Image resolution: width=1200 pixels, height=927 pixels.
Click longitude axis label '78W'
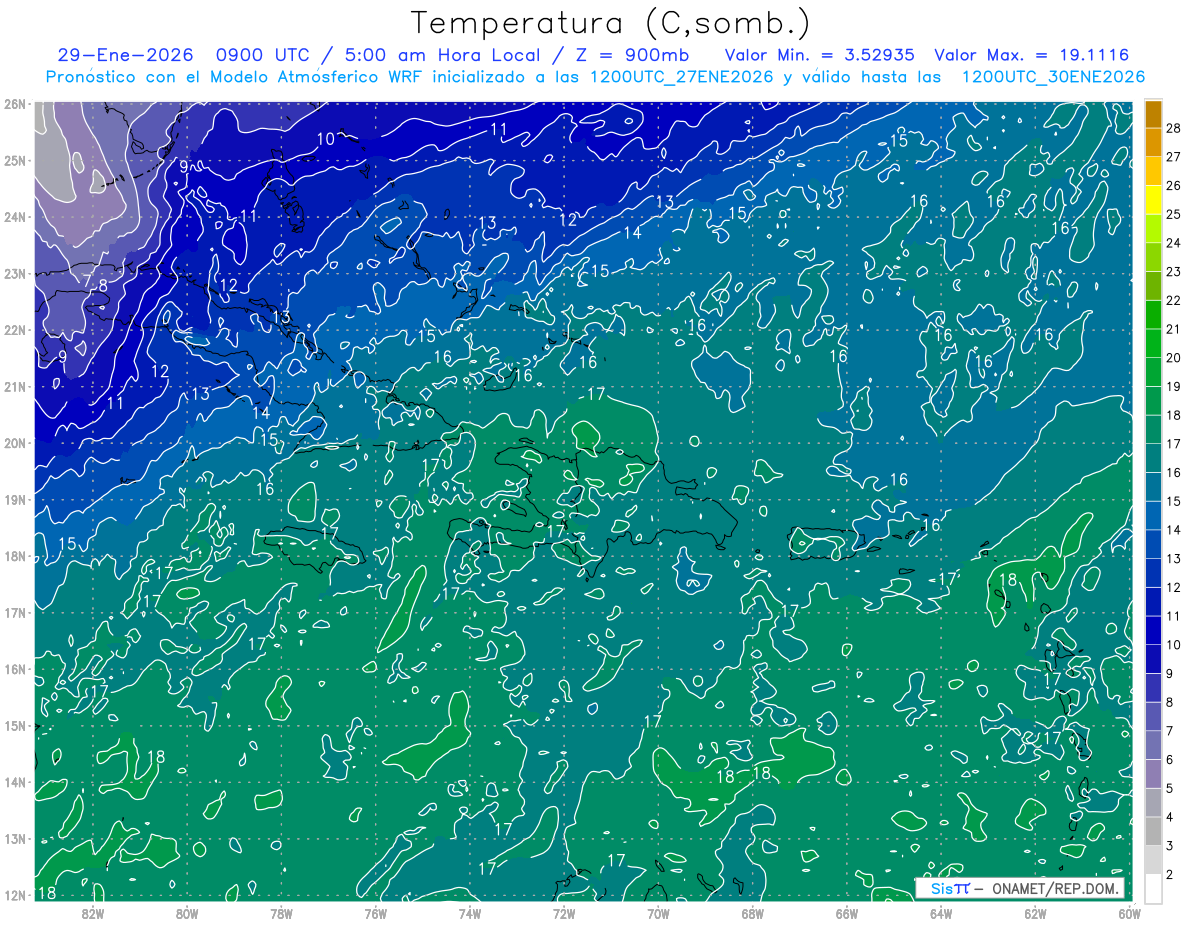pos(281,912)
